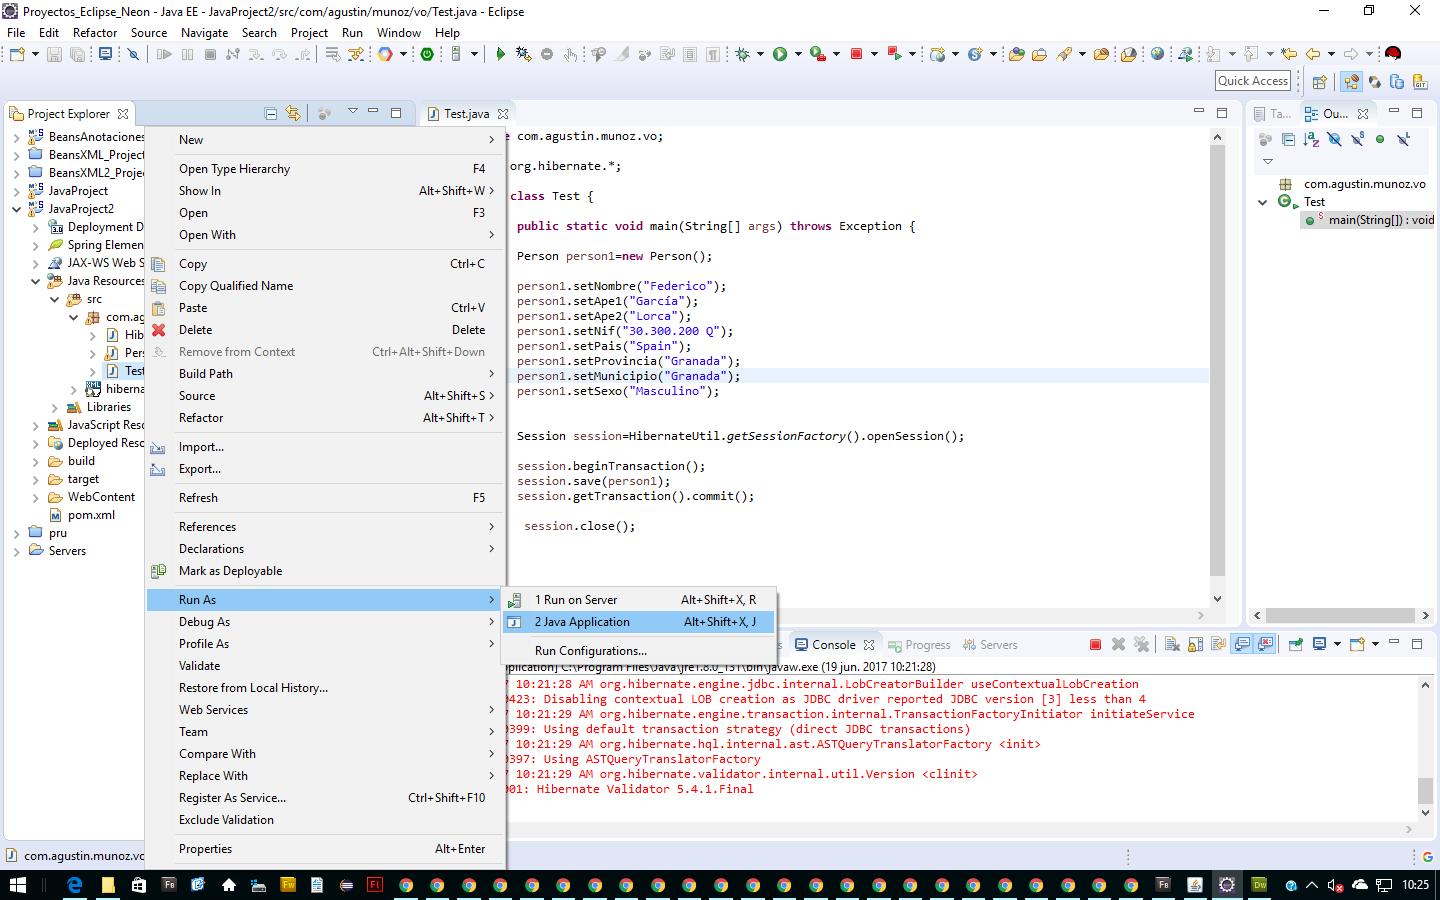Click the Skip All Breakpoints icon
The image size is (1440, 900).
[x=133, y=54]
